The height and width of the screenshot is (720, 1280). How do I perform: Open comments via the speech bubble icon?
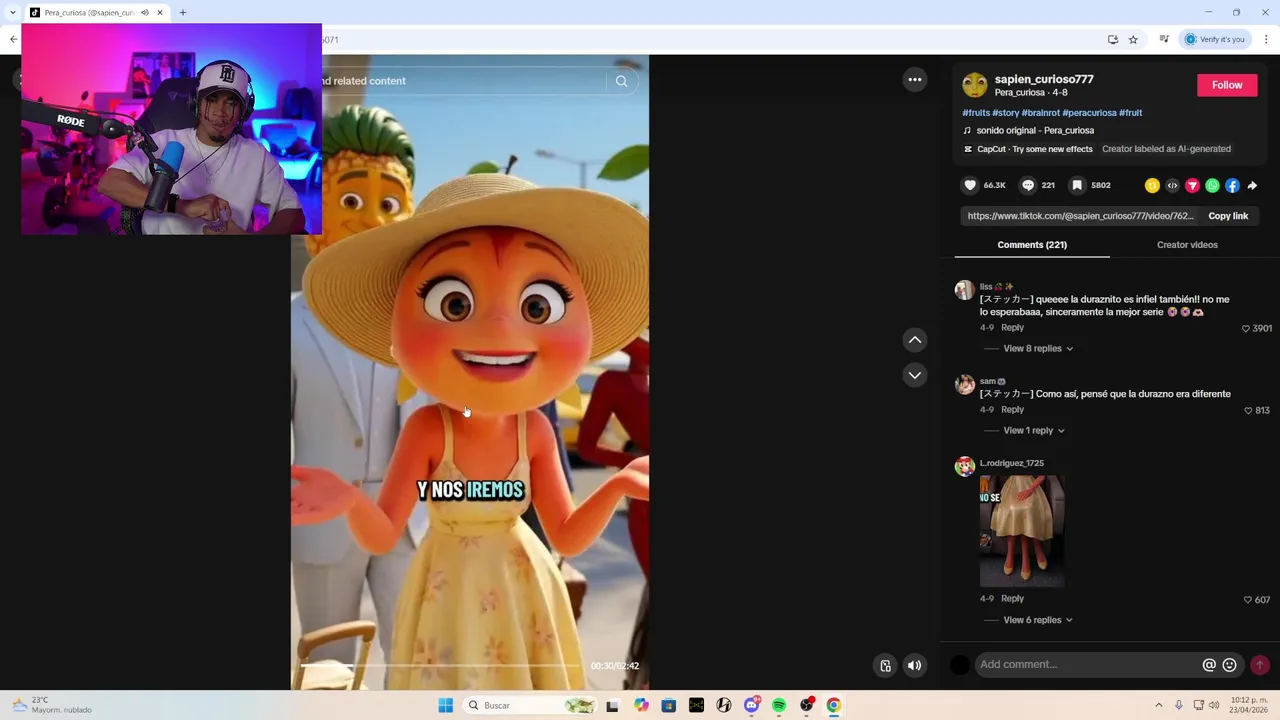tap(1028, 185)
